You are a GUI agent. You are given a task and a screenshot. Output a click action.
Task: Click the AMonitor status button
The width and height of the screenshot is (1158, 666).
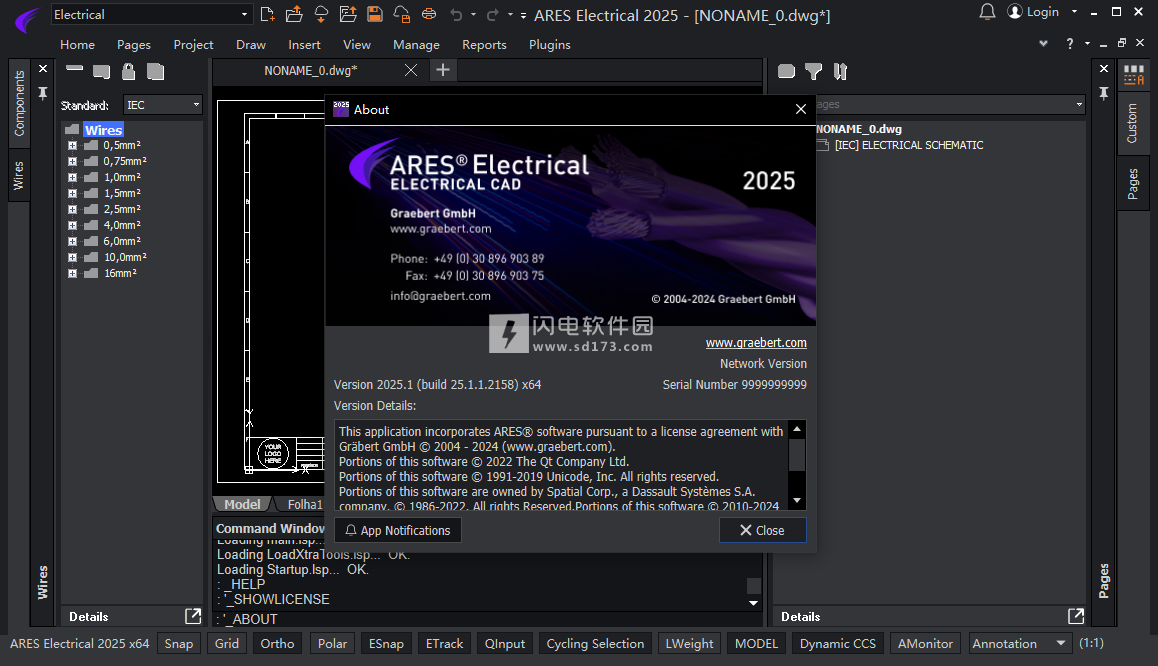pos(925,644)
